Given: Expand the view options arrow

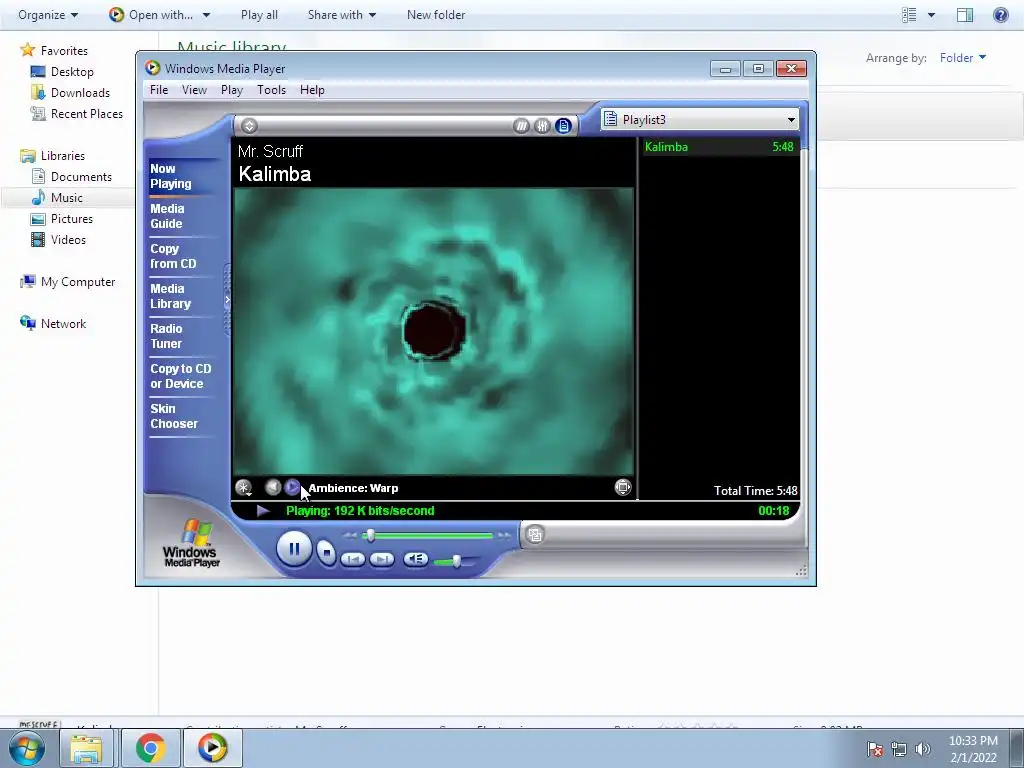Looking at the screenshot, I should (x=931, y=14).
